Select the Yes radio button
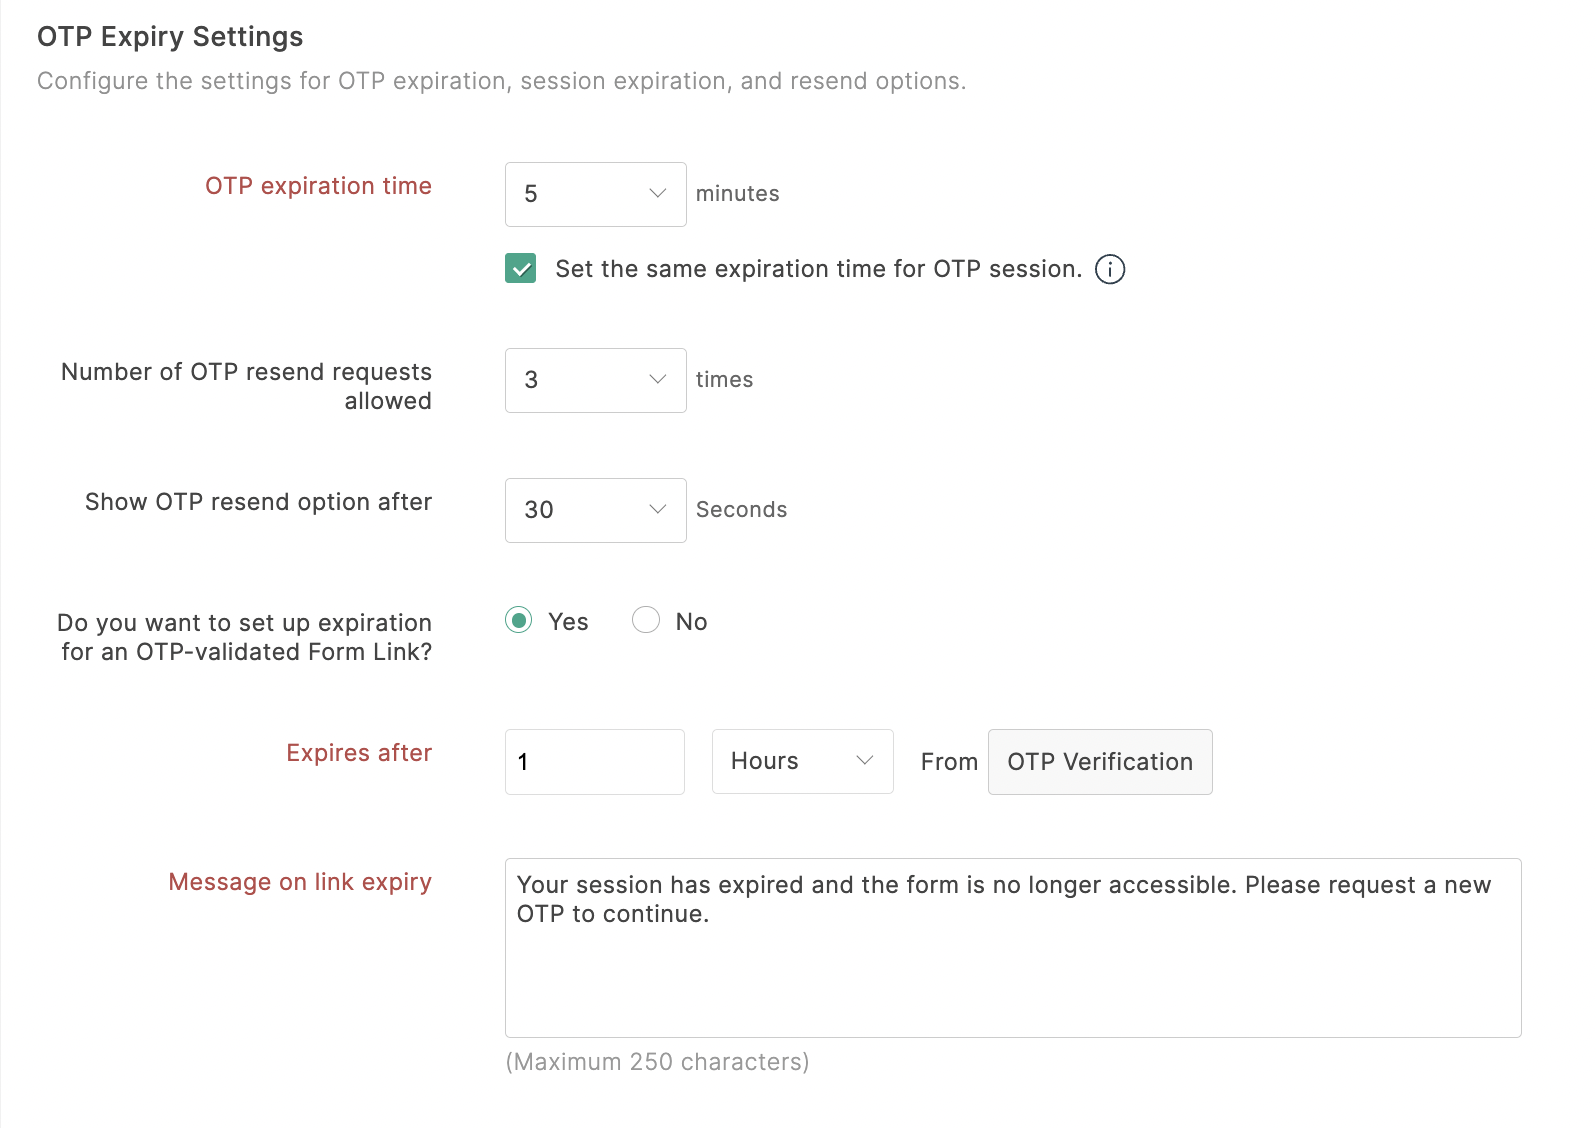The height and width of the screenshot is (1128, 1596). pyautogui.click(x=519, y=620)
